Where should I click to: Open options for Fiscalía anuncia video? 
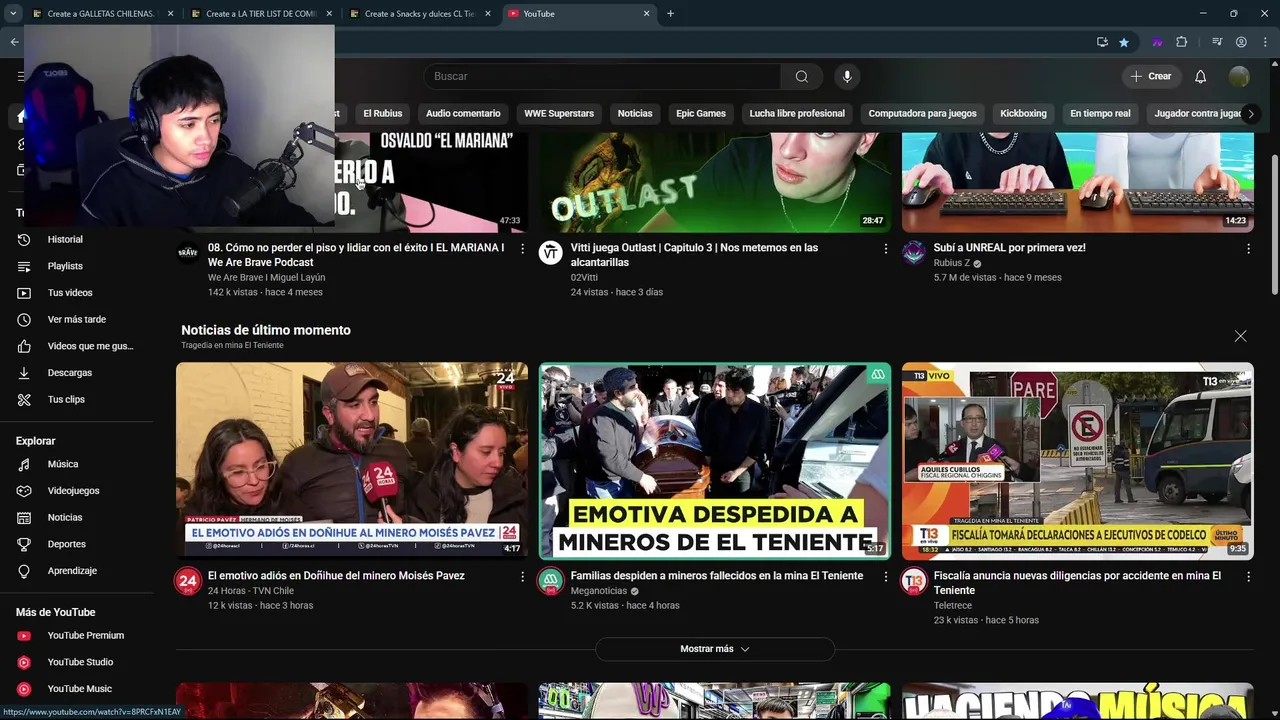tap(1248, 576)
